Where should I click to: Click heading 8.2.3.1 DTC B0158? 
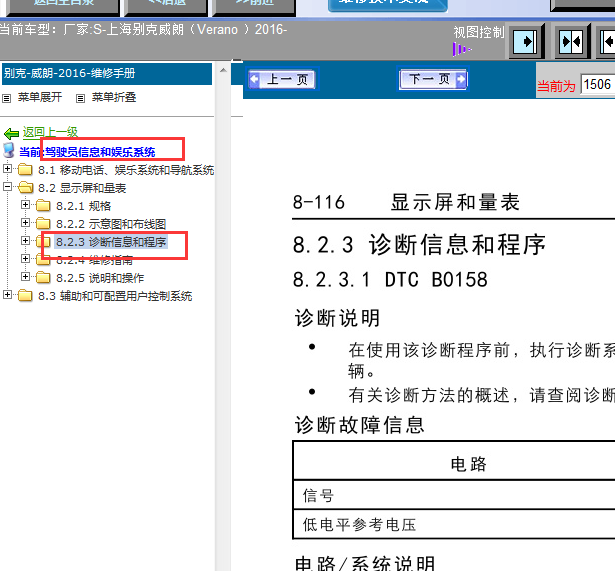[x=390, y=280]
